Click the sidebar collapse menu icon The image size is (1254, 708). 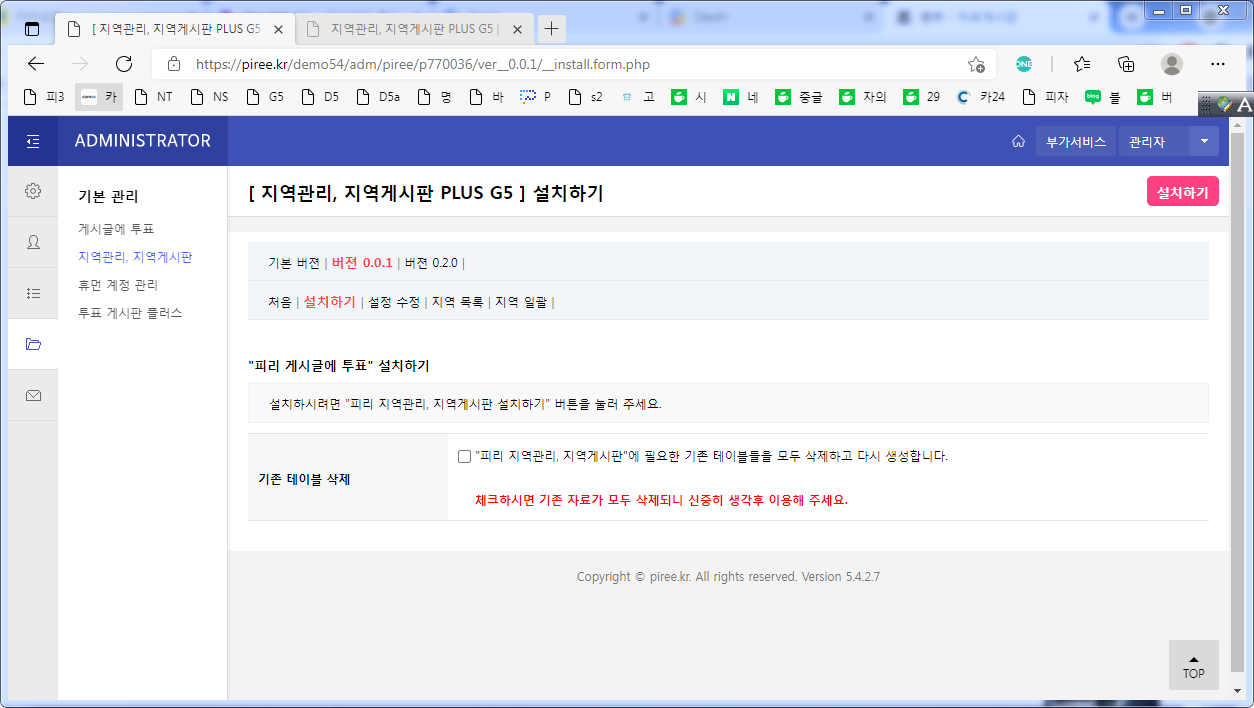tap(33, 141)
